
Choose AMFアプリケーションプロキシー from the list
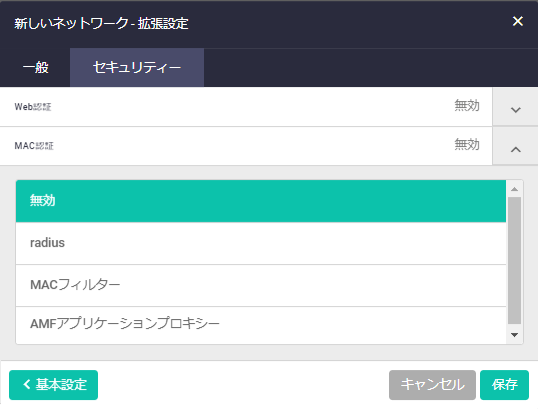[261, 325]
